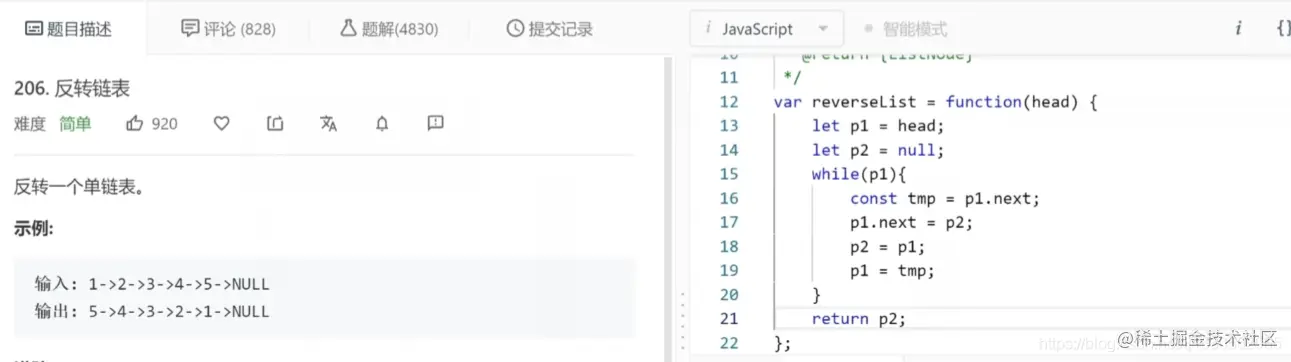Switch to 评论 (828) tab
The image size is (1291, 362).
click(x=228, y=28)
